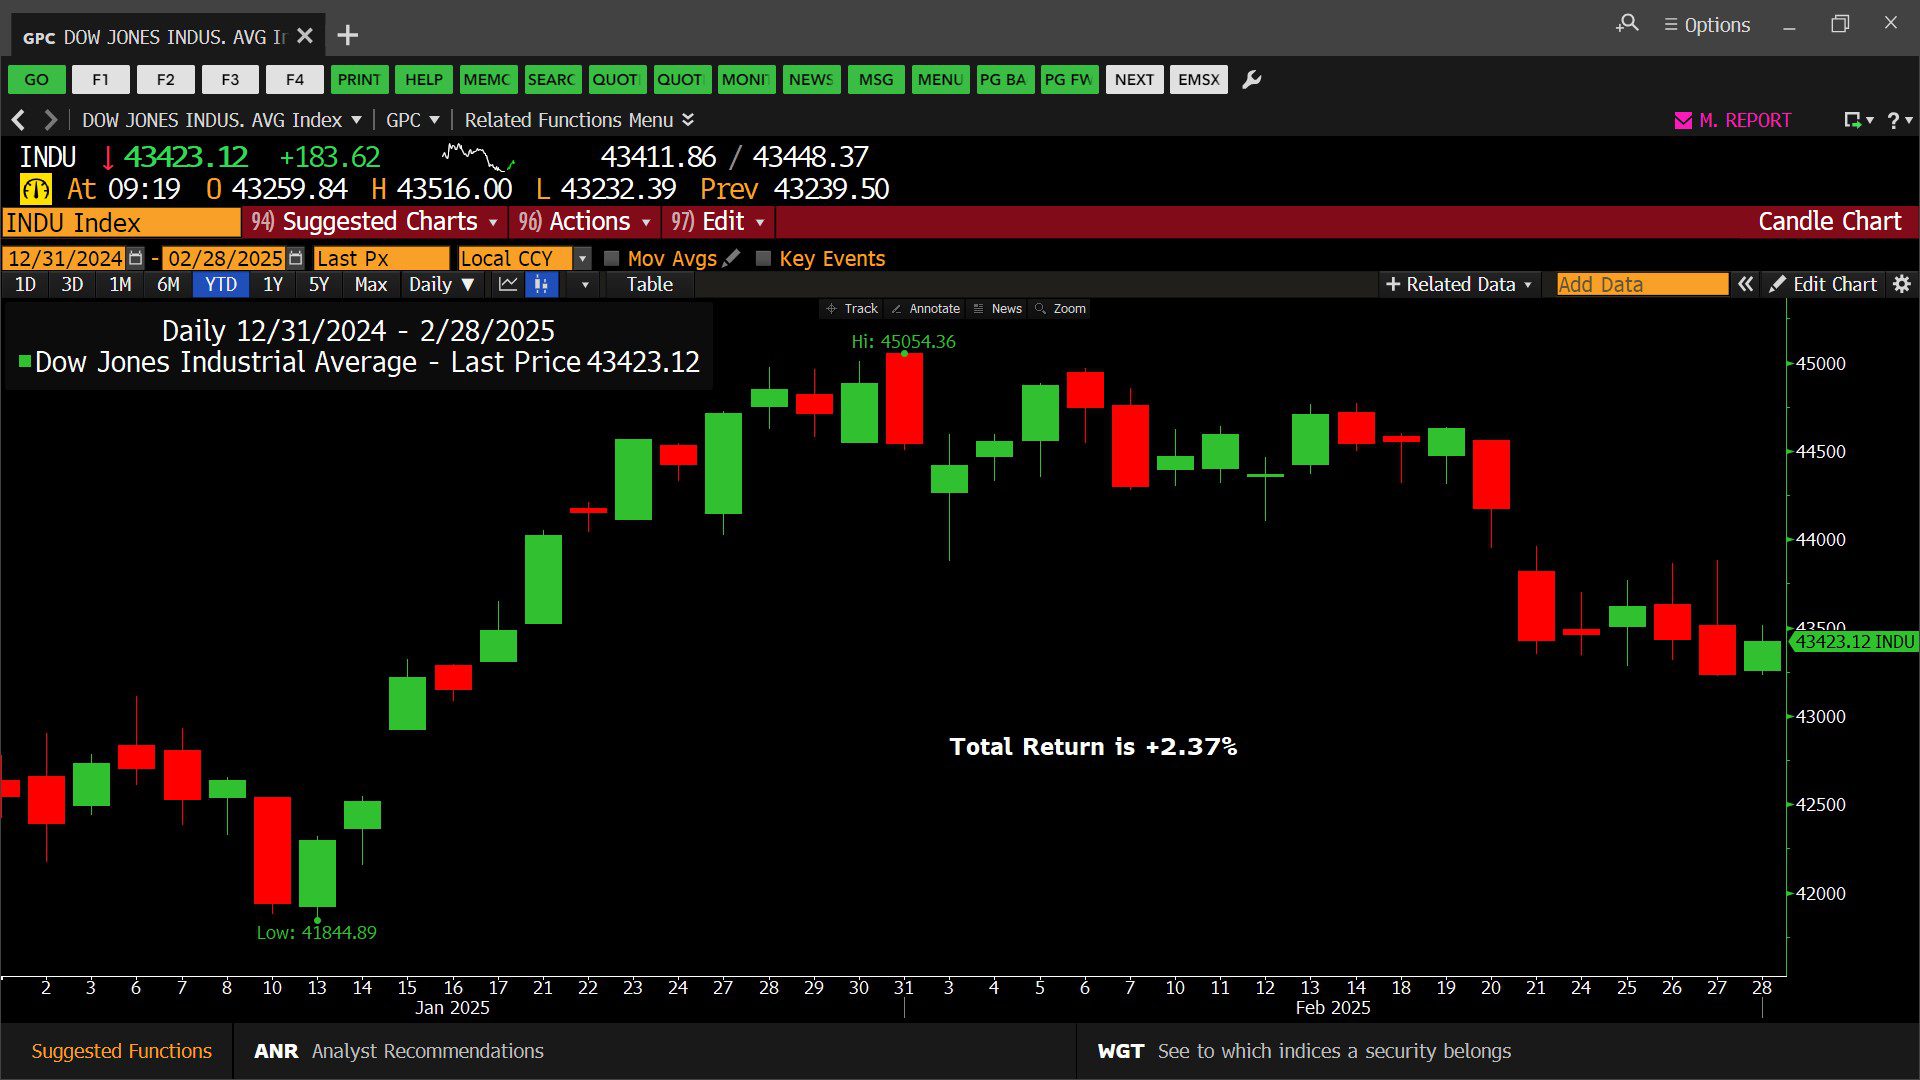Screen dimensions: 1920x1080
Task: Open chart settings gear icon
Action: pyautogui.click(x=1902, y=285)
